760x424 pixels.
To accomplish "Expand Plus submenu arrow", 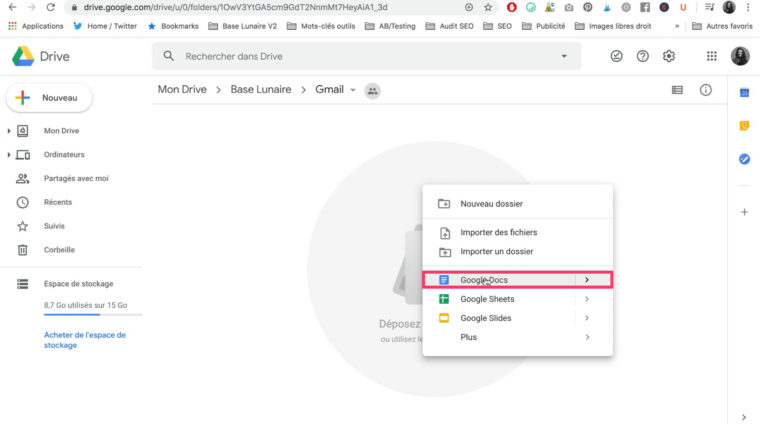I will 586,337.
